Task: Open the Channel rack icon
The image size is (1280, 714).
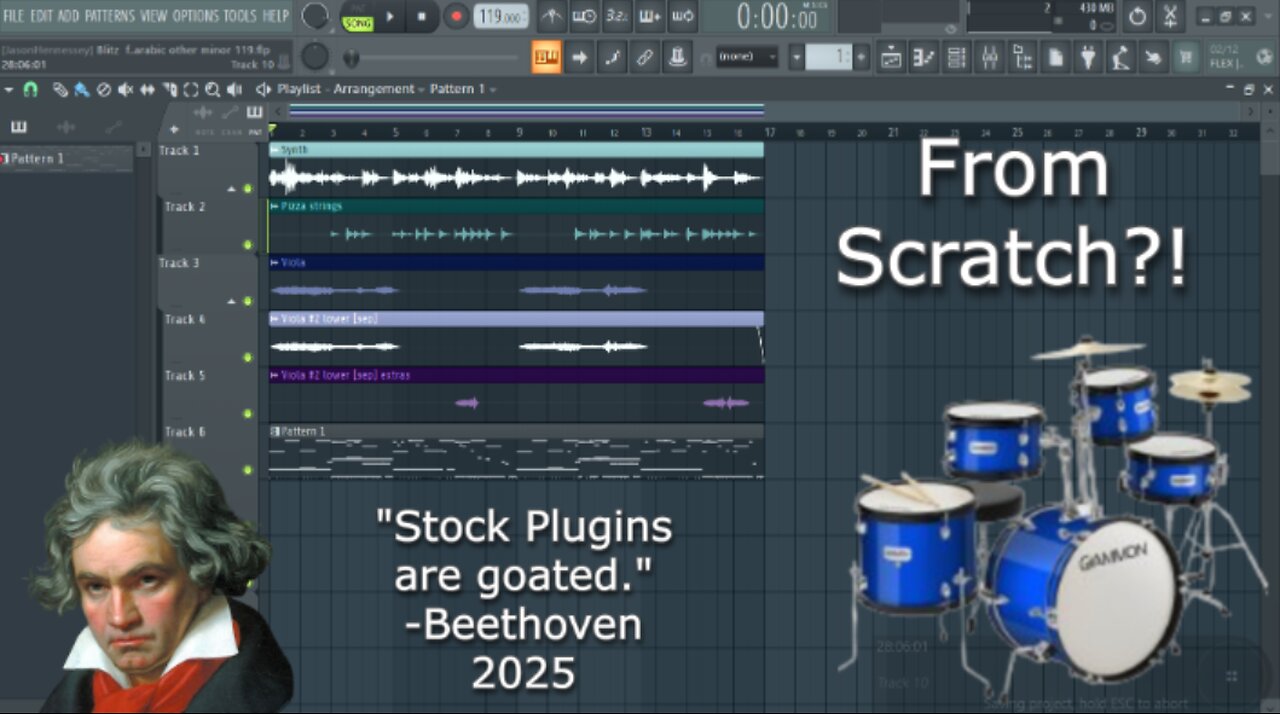Action: (957, 57)
